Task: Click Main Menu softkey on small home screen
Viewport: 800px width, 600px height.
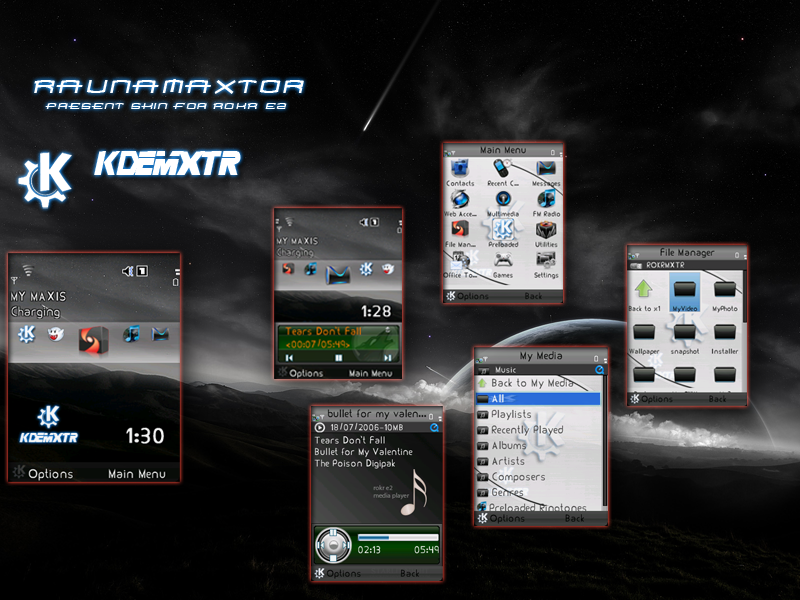Action: point(370,373)
